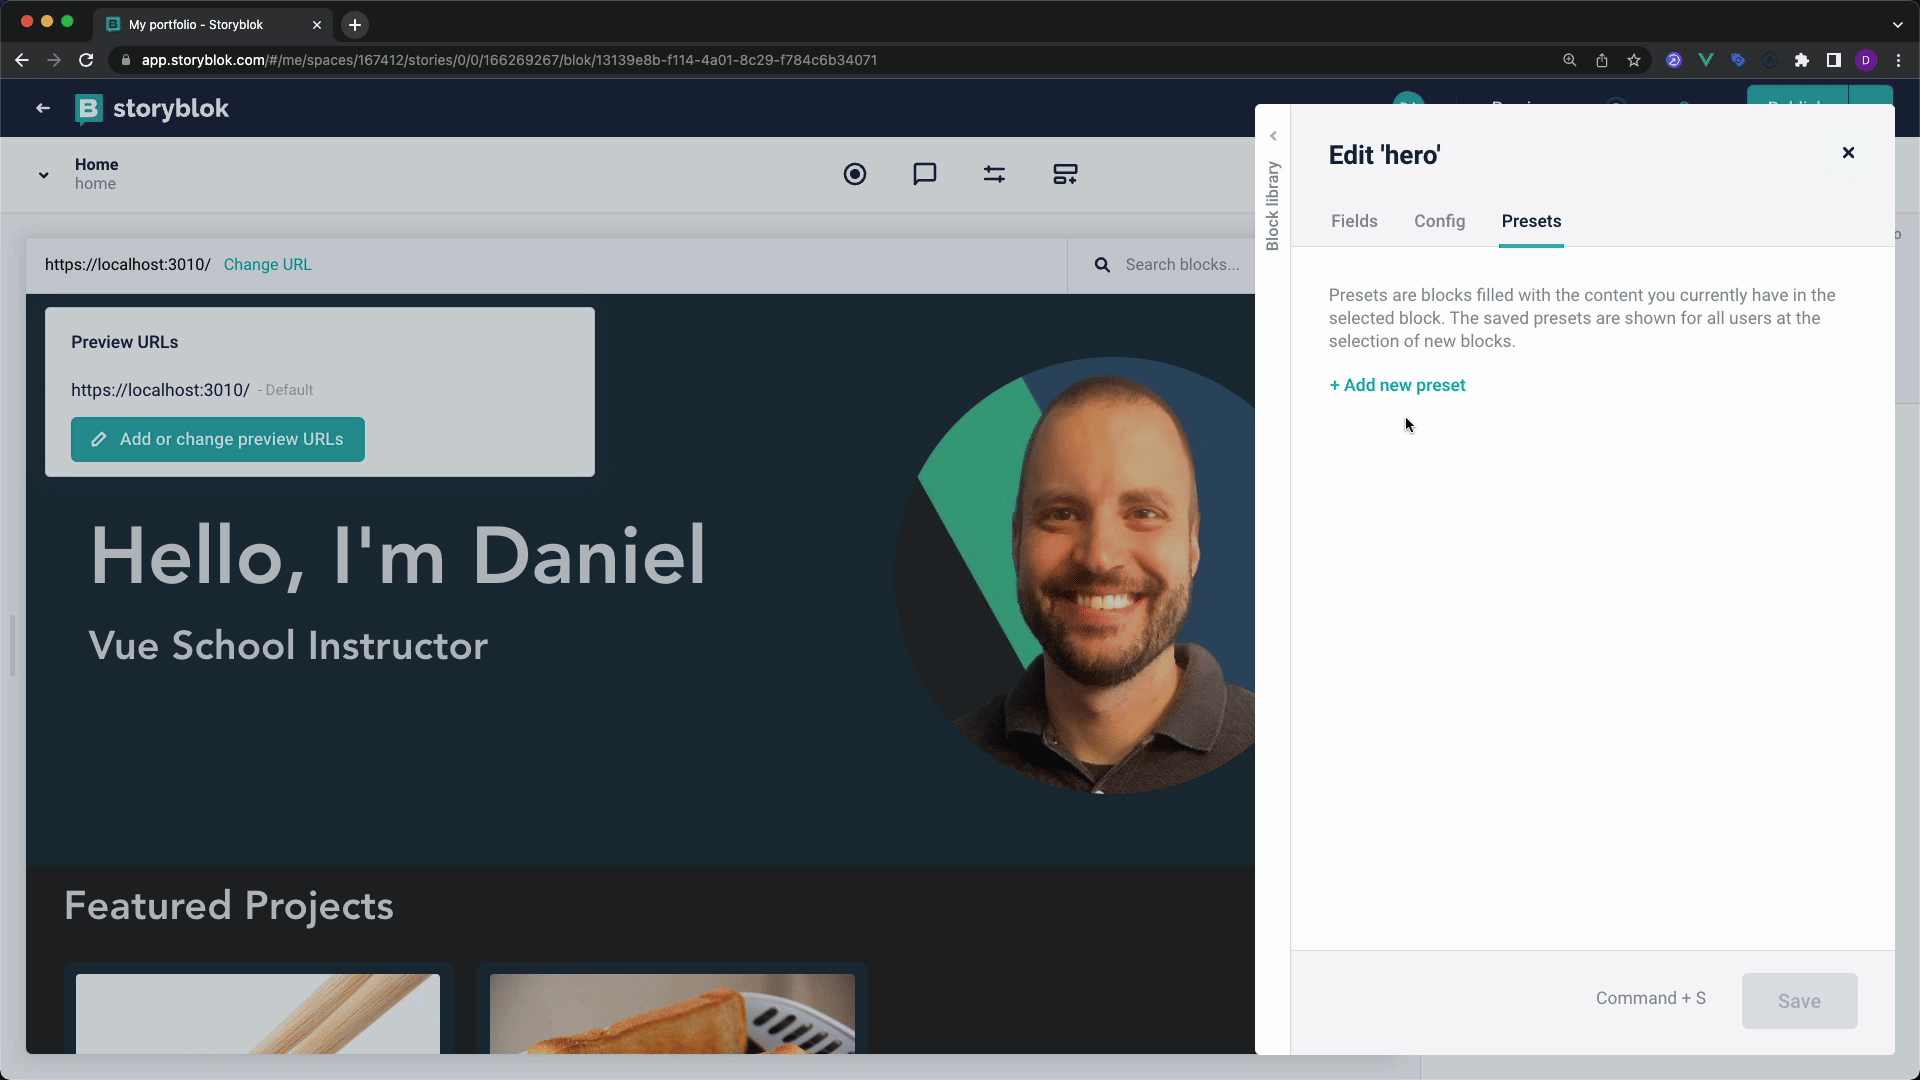Expand the Home story dropdown chevron
The height and width of the screenshot is (1080, 1920).
(44, 175)
